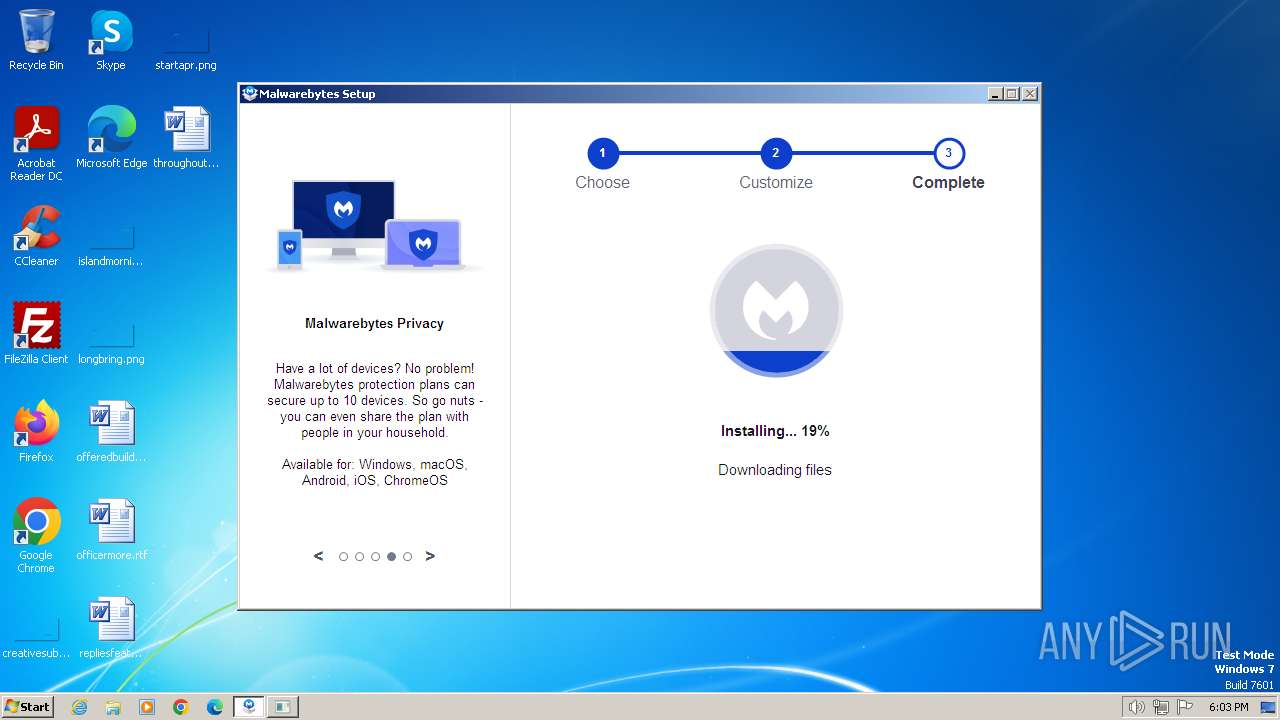
Task: Click step 1 Choose circle
Action: tap(603, 153)
